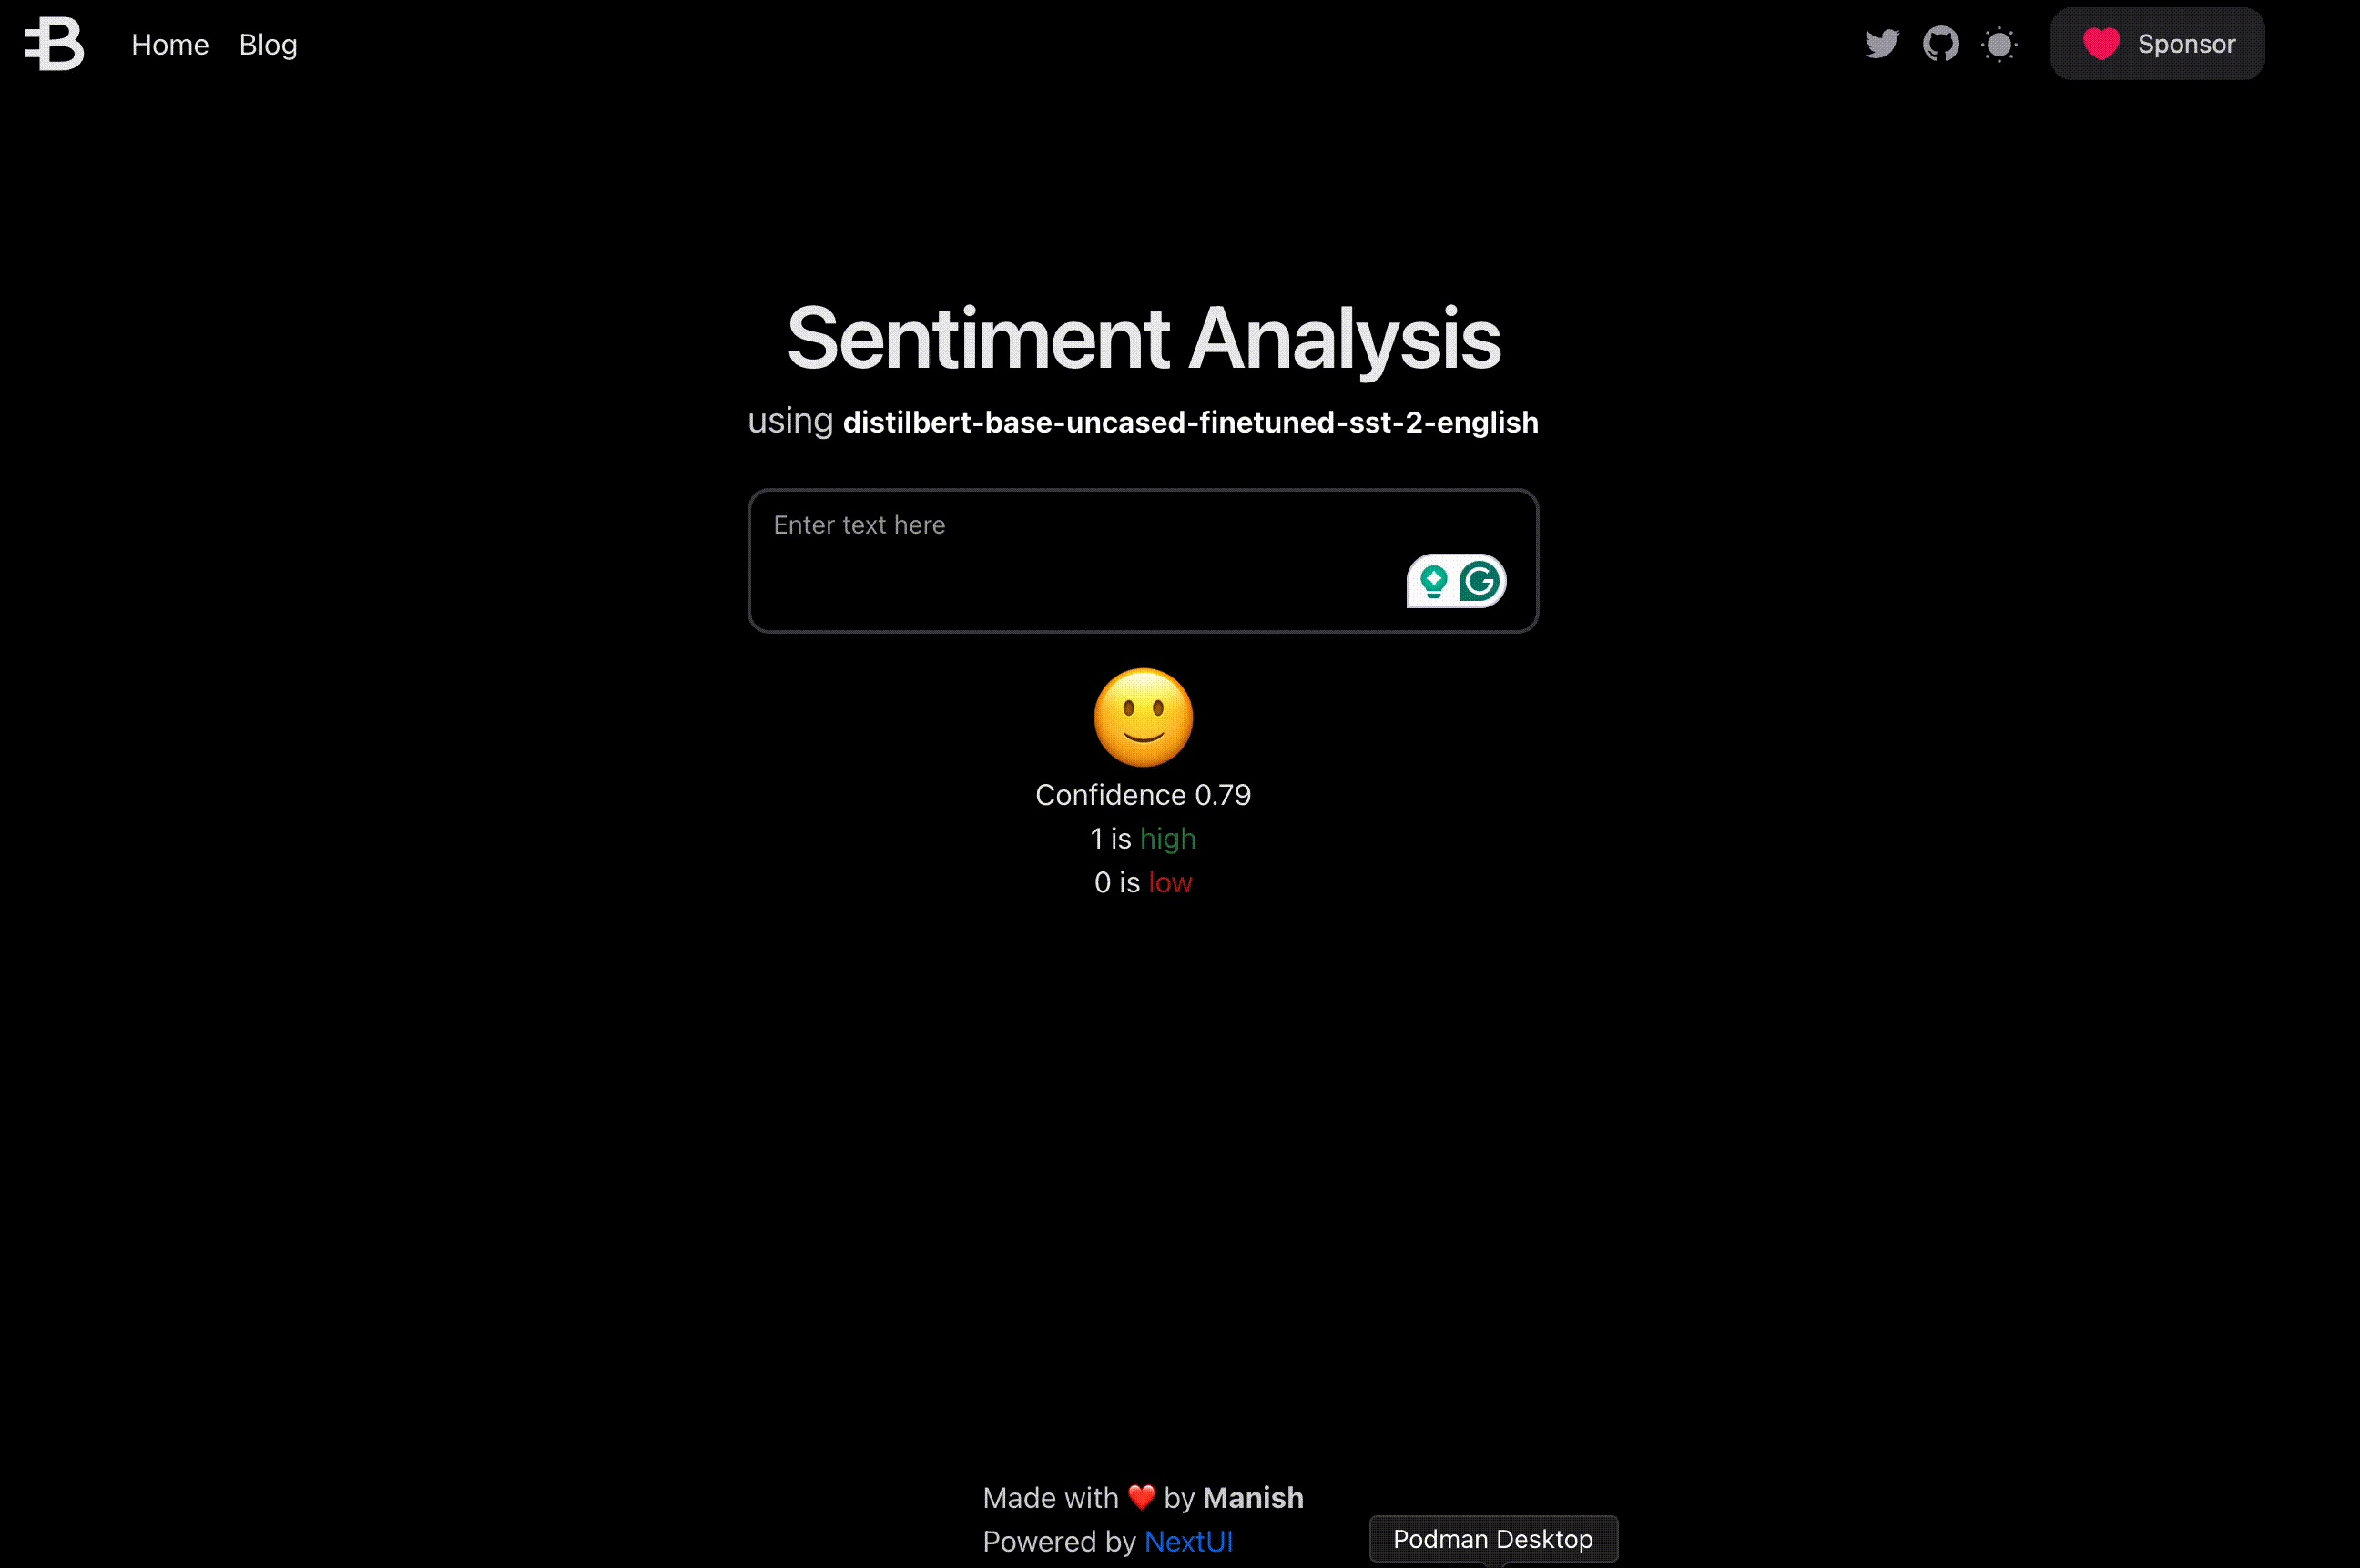Screen dimensions: 2360x1568
Task: Click Podman Desktop button in footer
Action: click(x=1492, y=1538)
